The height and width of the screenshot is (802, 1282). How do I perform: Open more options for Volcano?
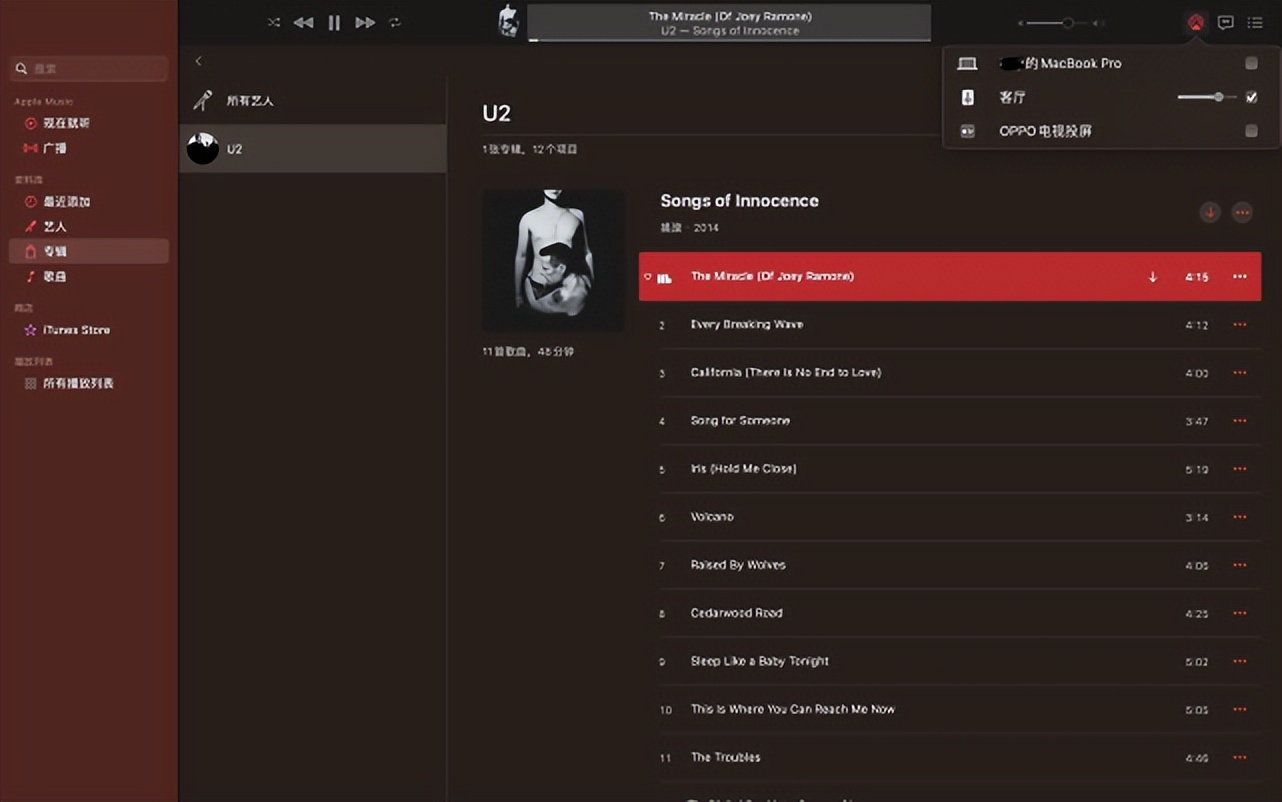click(1240, 517)
